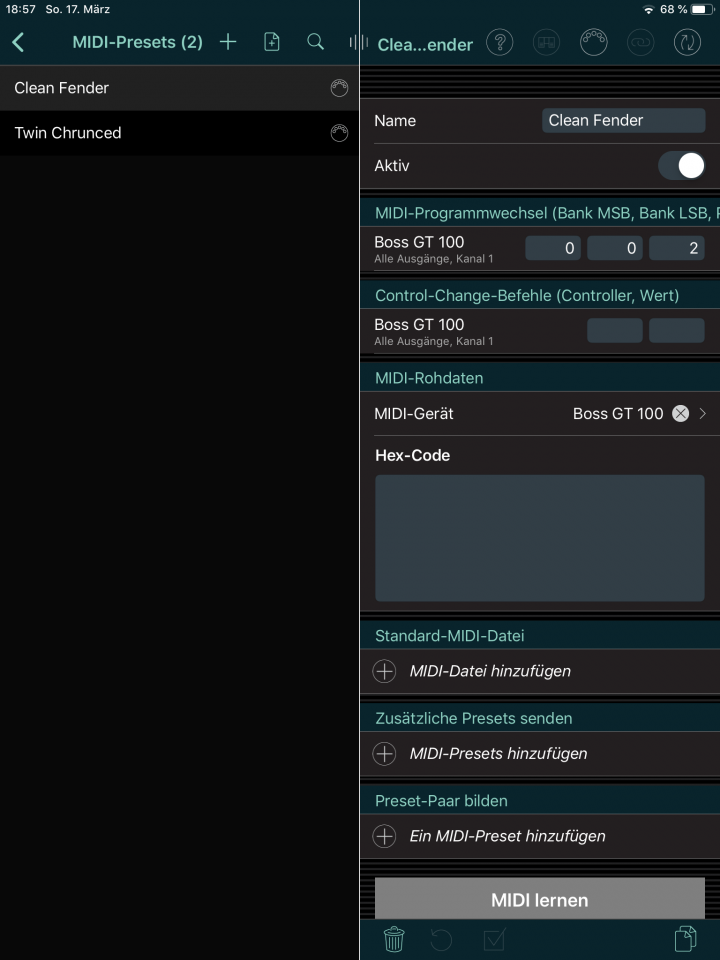Tap the MIDI-Rohdaten section header
720x960 pixels.
point(429,378)
